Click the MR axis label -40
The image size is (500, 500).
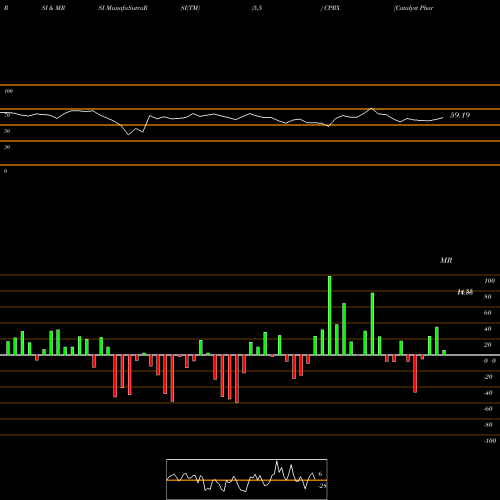(488, 393)
